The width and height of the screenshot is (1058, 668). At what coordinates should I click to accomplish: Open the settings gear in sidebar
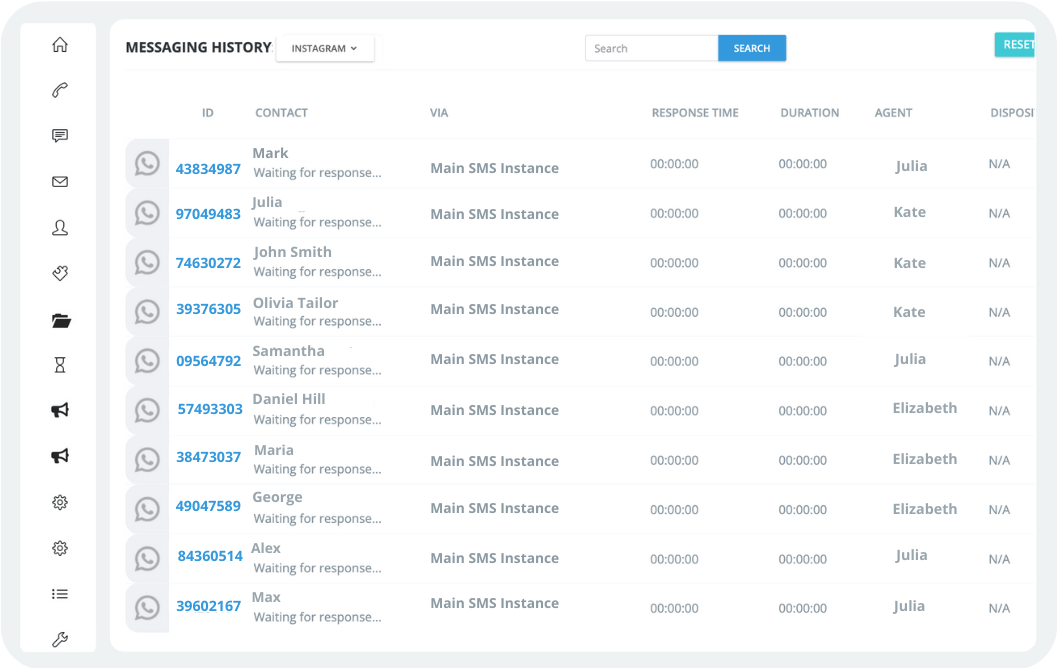point(59,502)
